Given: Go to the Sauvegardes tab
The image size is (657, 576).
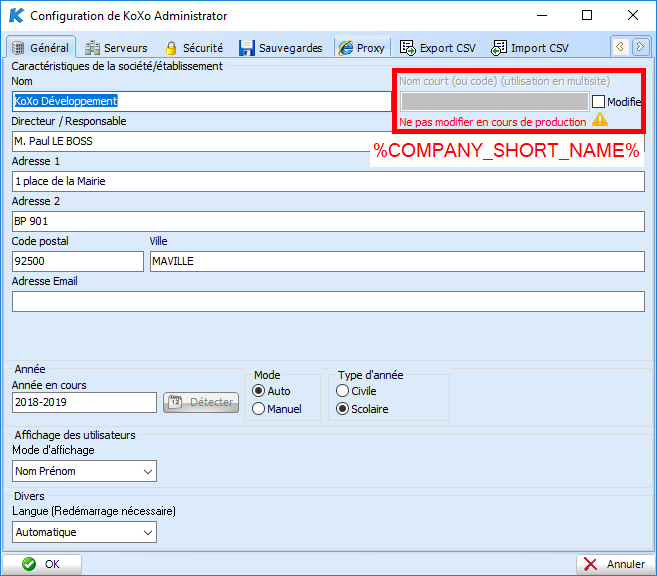Looking at the screenshot, I should coord(280,48).
